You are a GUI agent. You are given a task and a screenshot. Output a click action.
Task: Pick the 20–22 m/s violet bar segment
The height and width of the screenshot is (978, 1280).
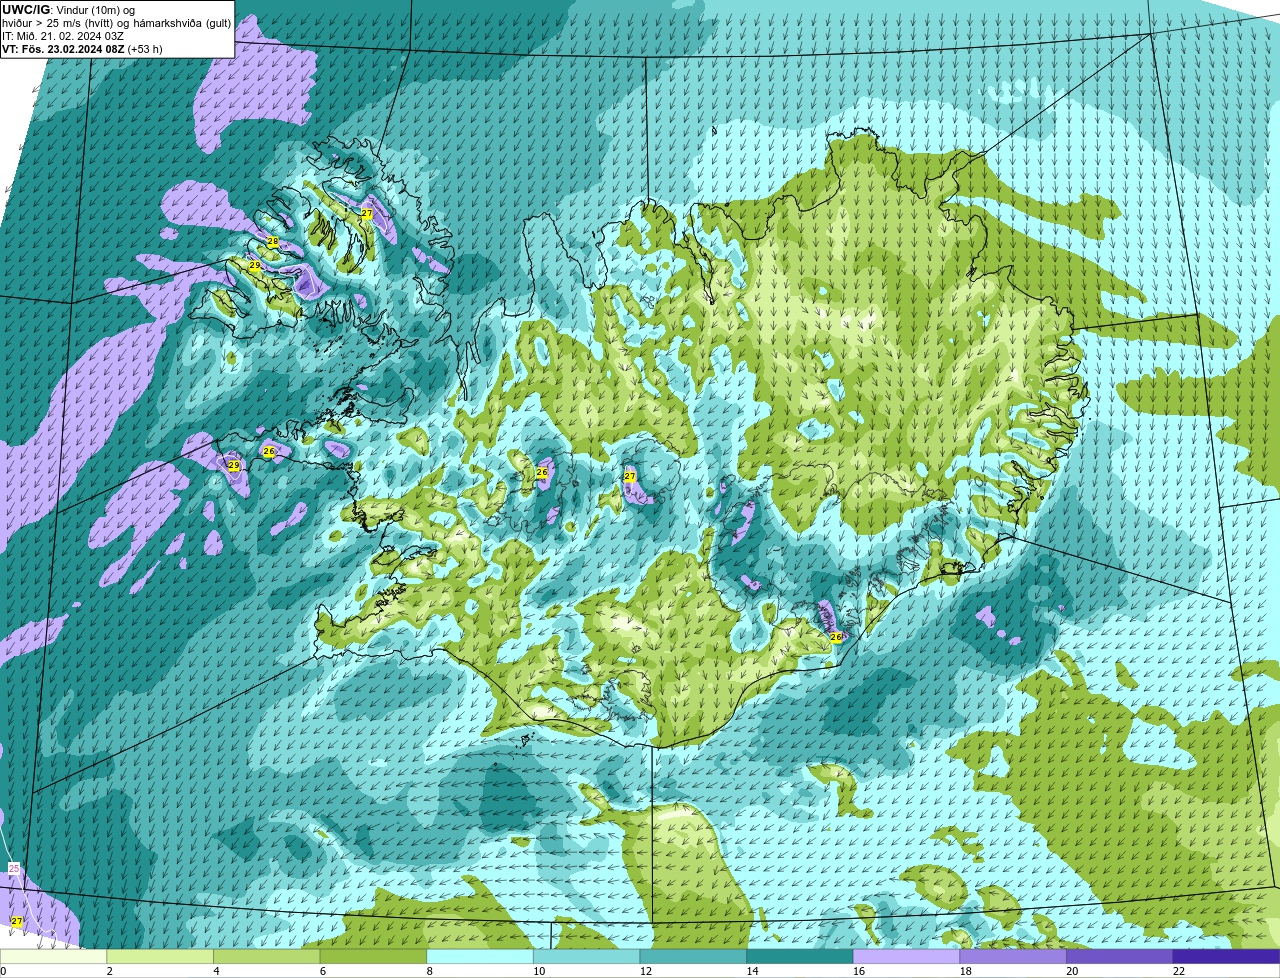pos(1120,957)
